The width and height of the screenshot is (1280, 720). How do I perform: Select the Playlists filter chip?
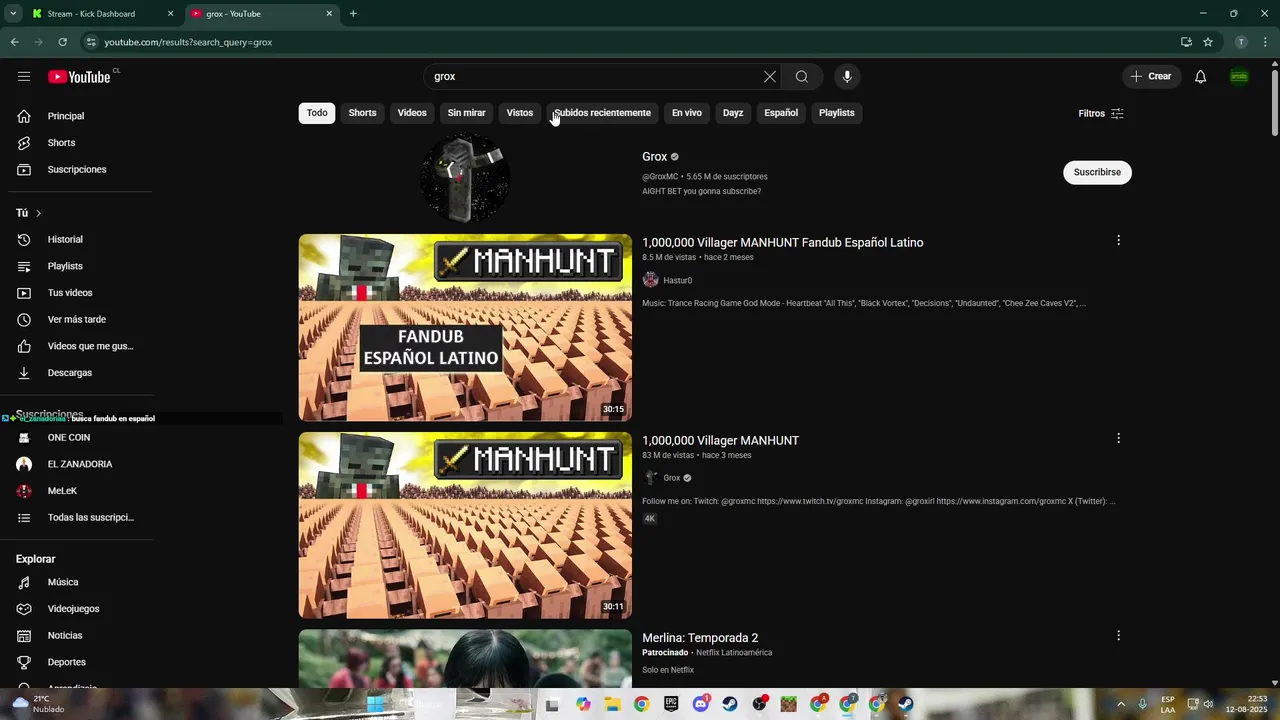837,113
